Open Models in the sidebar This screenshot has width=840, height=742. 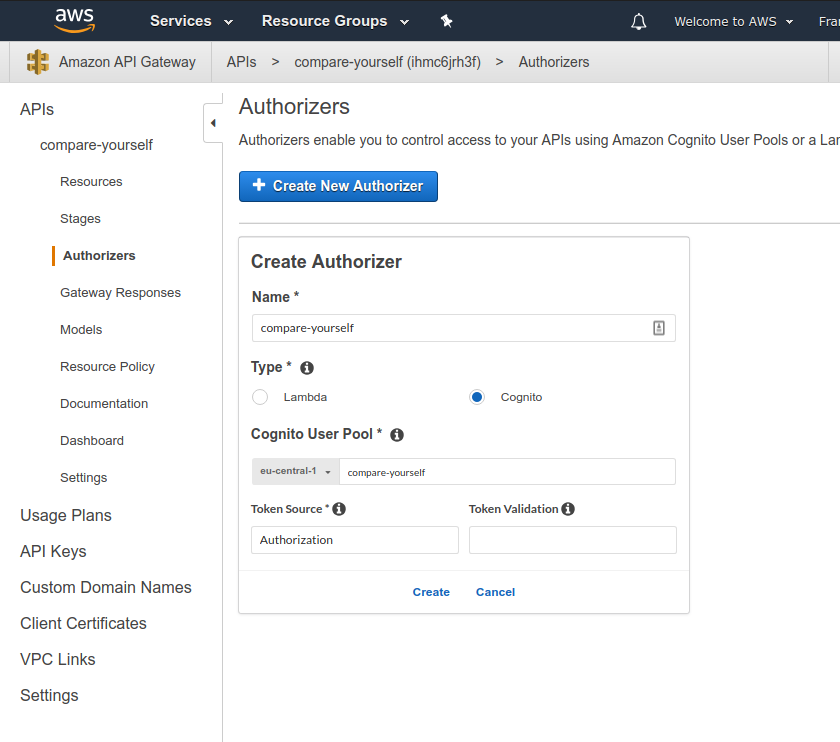(81, 329)
